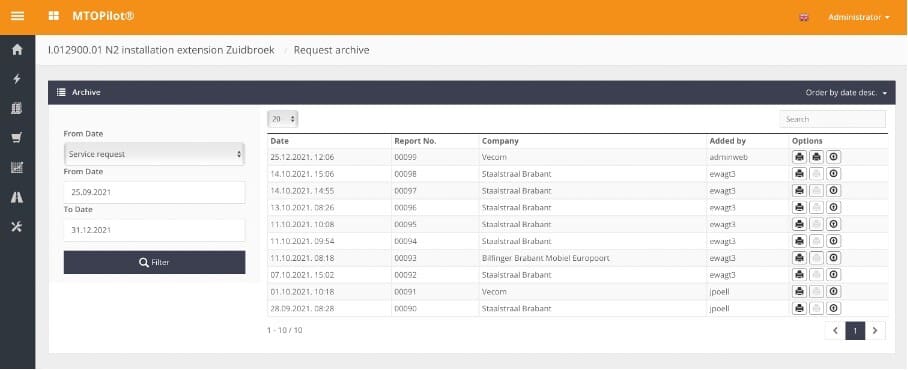Open the Order by date desc. dropdown
The width and height of the screenshot is (908, 370).
pyautogui.click(x=846, y=93)
